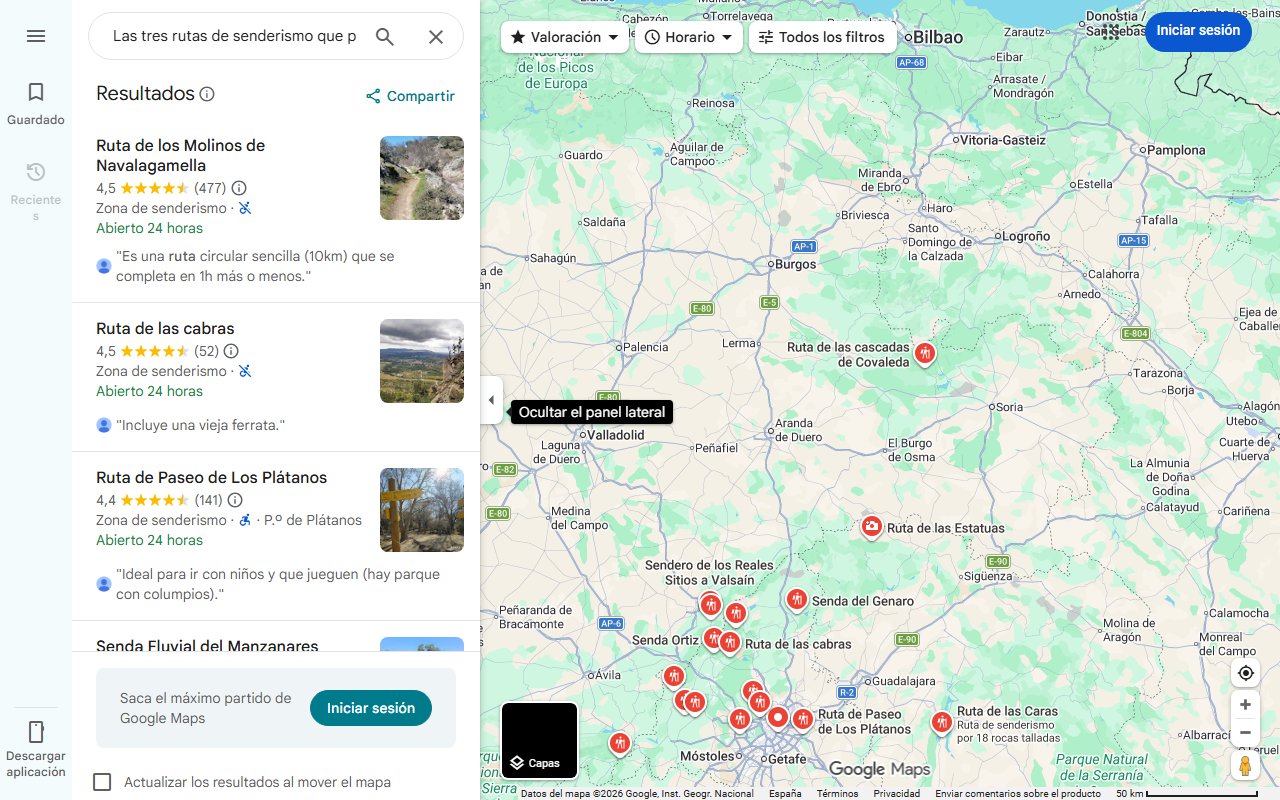Screen dimensions: 1280x800
Task: Zoom in on the map with the plus icon
Action: pos(1245,704)
